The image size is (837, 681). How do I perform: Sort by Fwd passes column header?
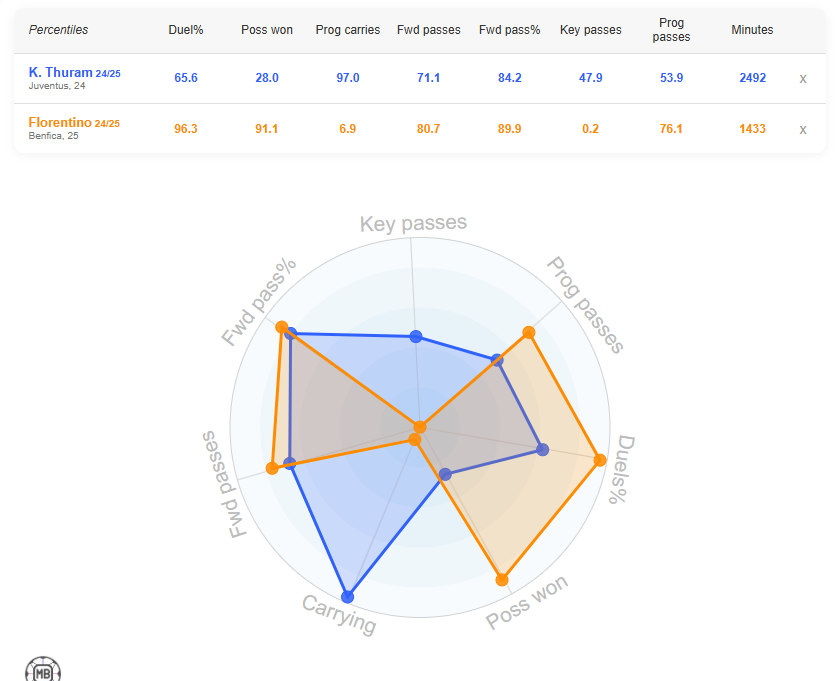[429, 30]
